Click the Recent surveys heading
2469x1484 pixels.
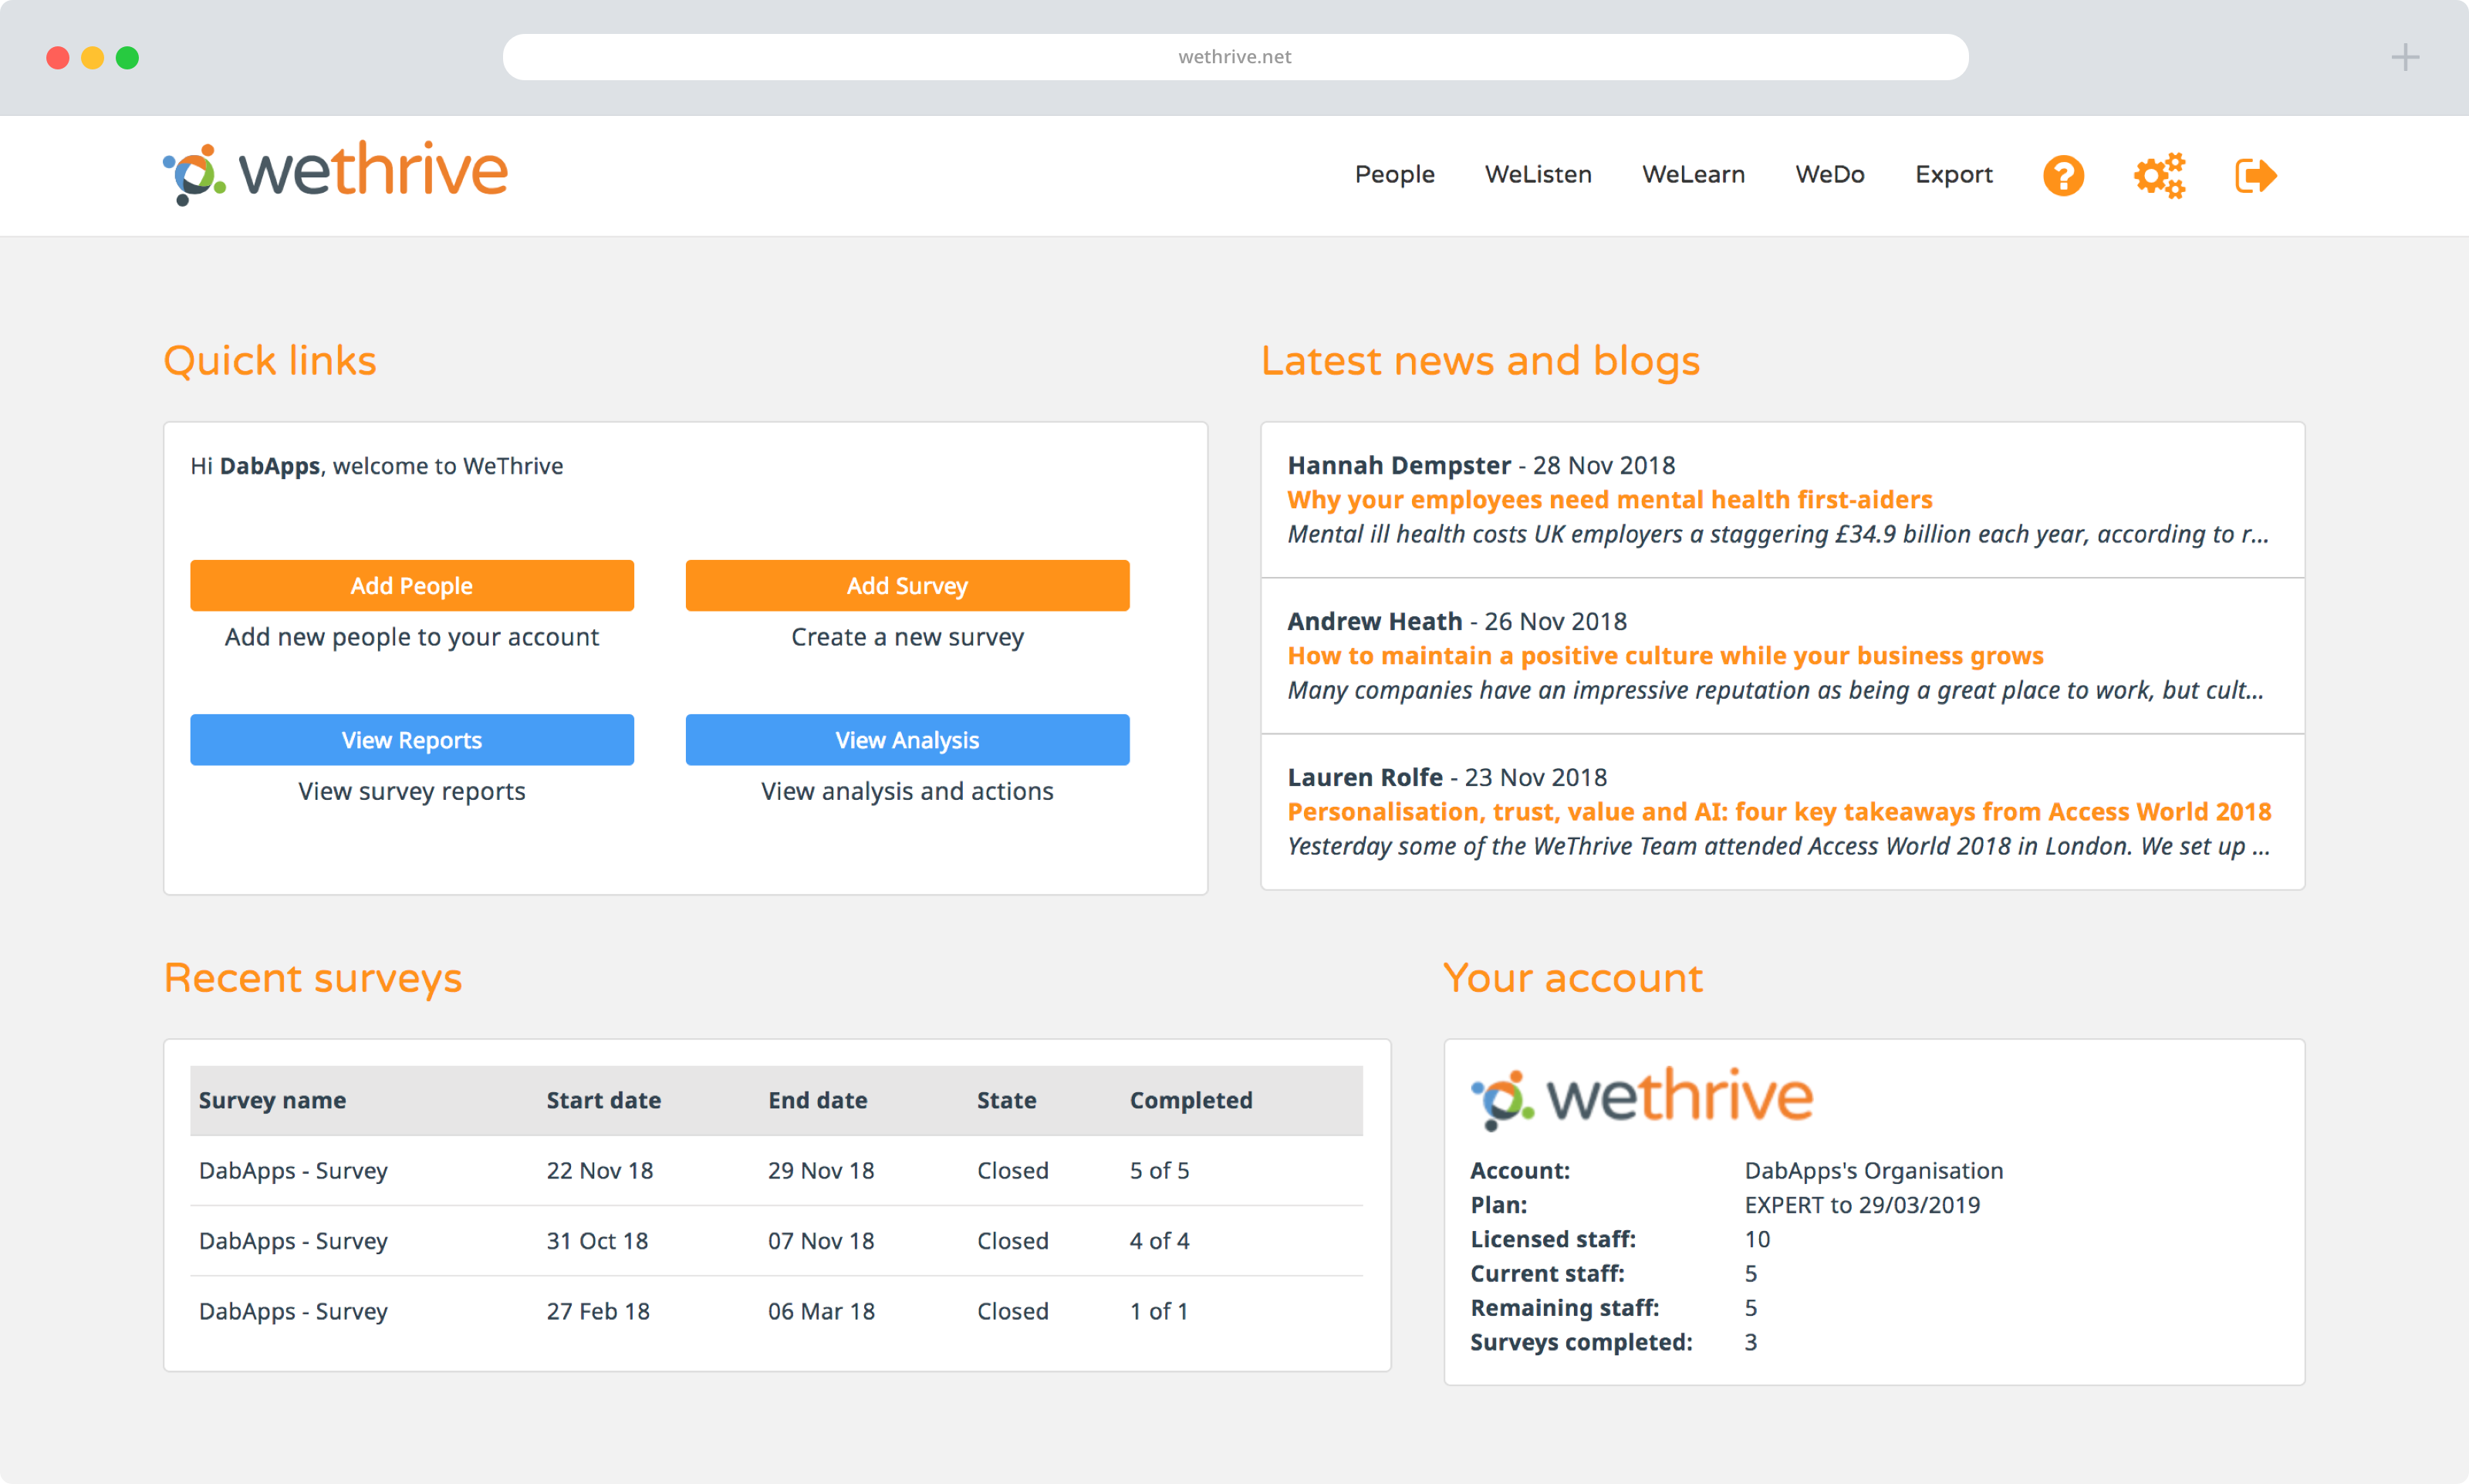click(x=313, y=977)
